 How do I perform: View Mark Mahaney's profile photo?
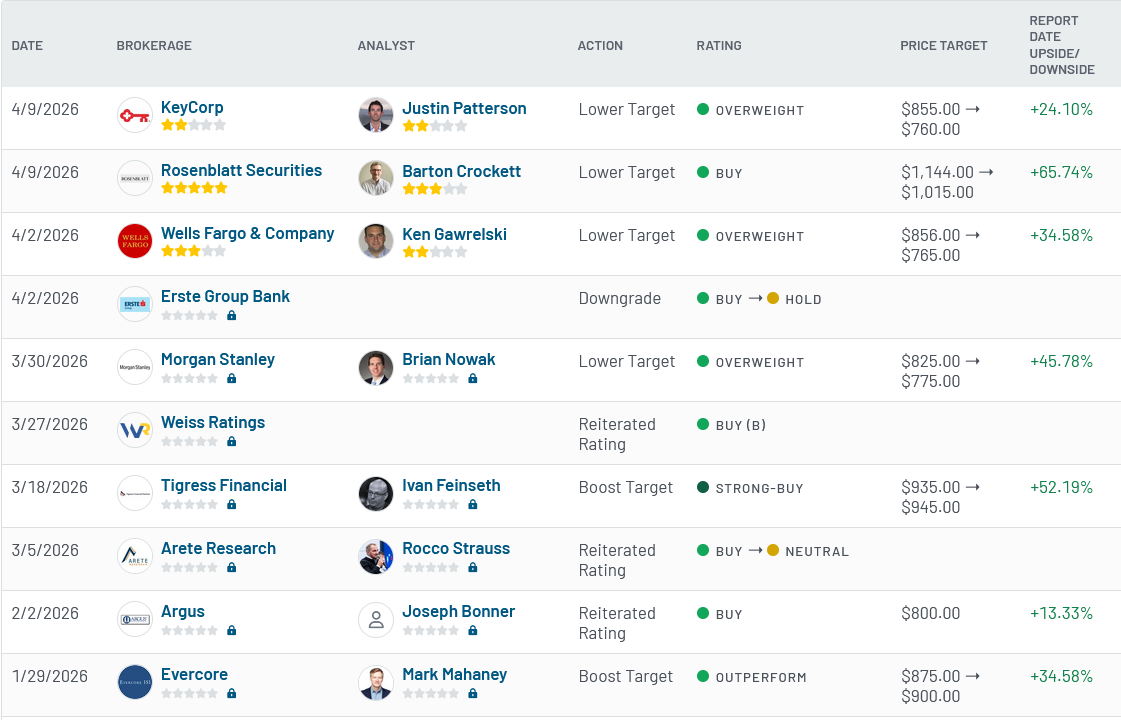[375, 681]
